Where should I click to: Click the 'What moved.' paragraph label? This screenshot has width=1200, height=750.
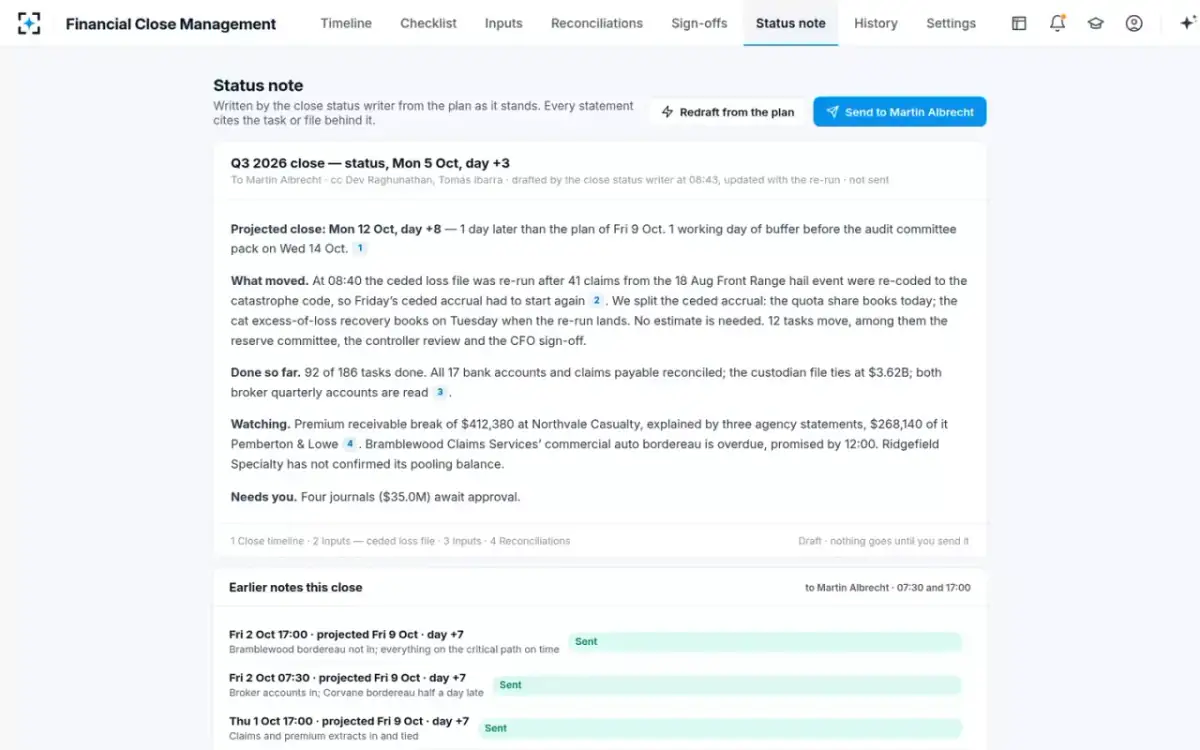(x=269, y=281)
